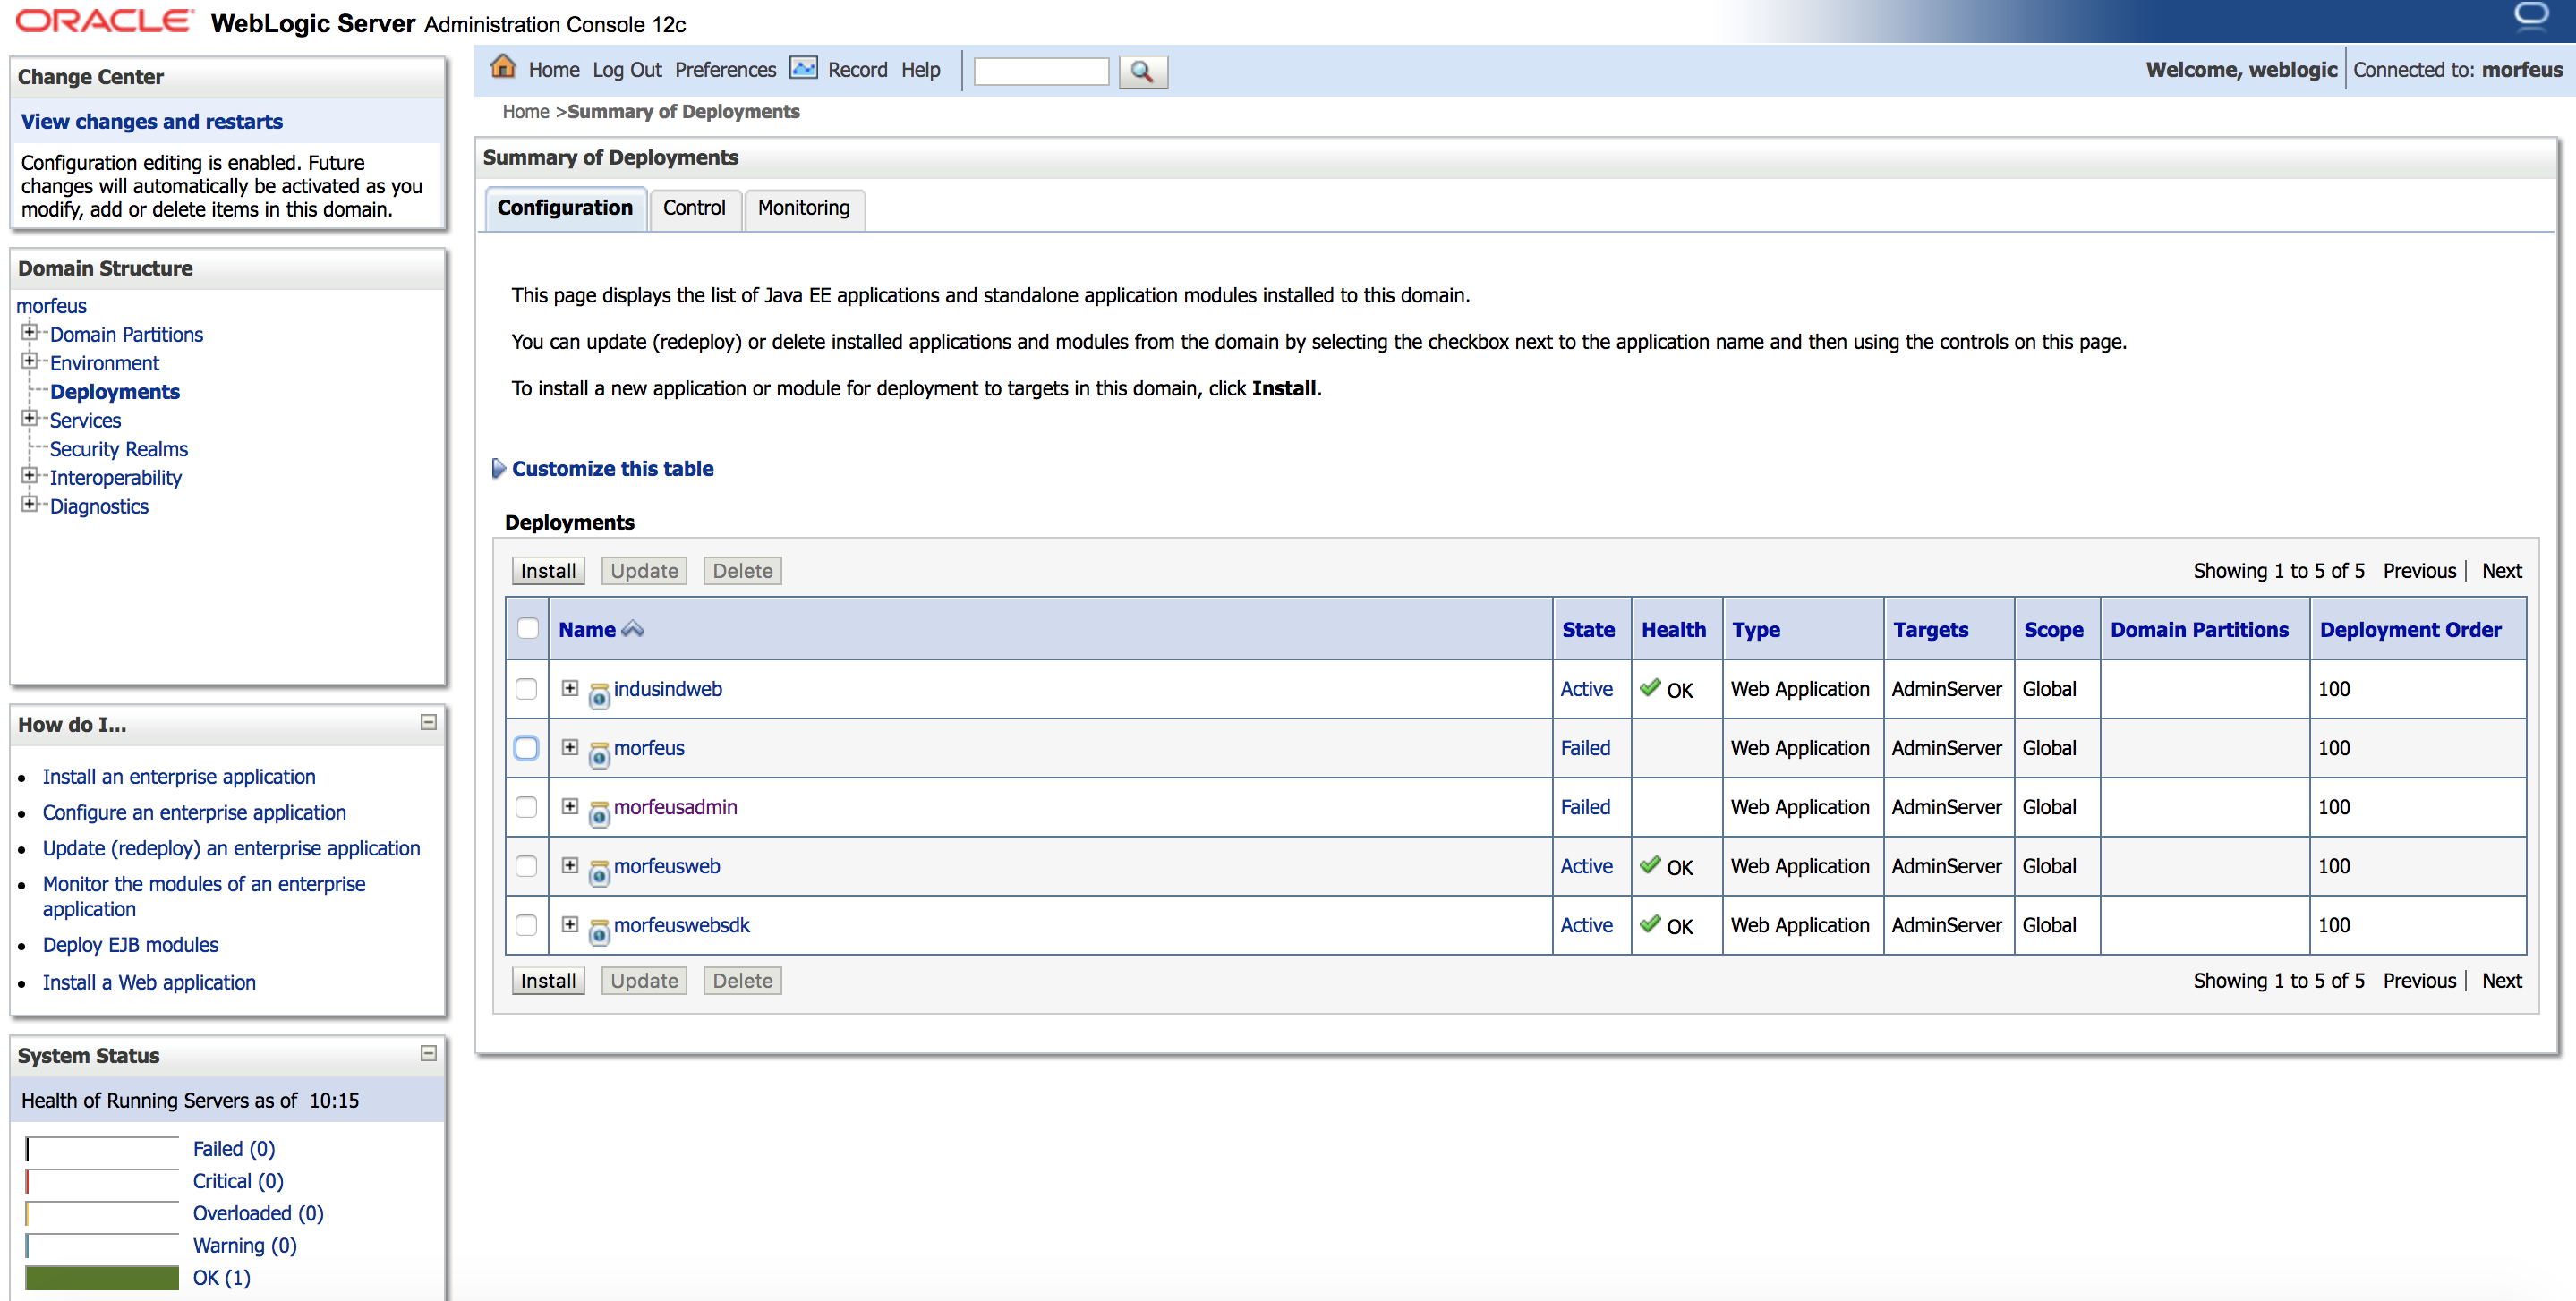Open Preferences in top toolbar
Viewport: 2576px width, 1301px height.
pos(725,70)
